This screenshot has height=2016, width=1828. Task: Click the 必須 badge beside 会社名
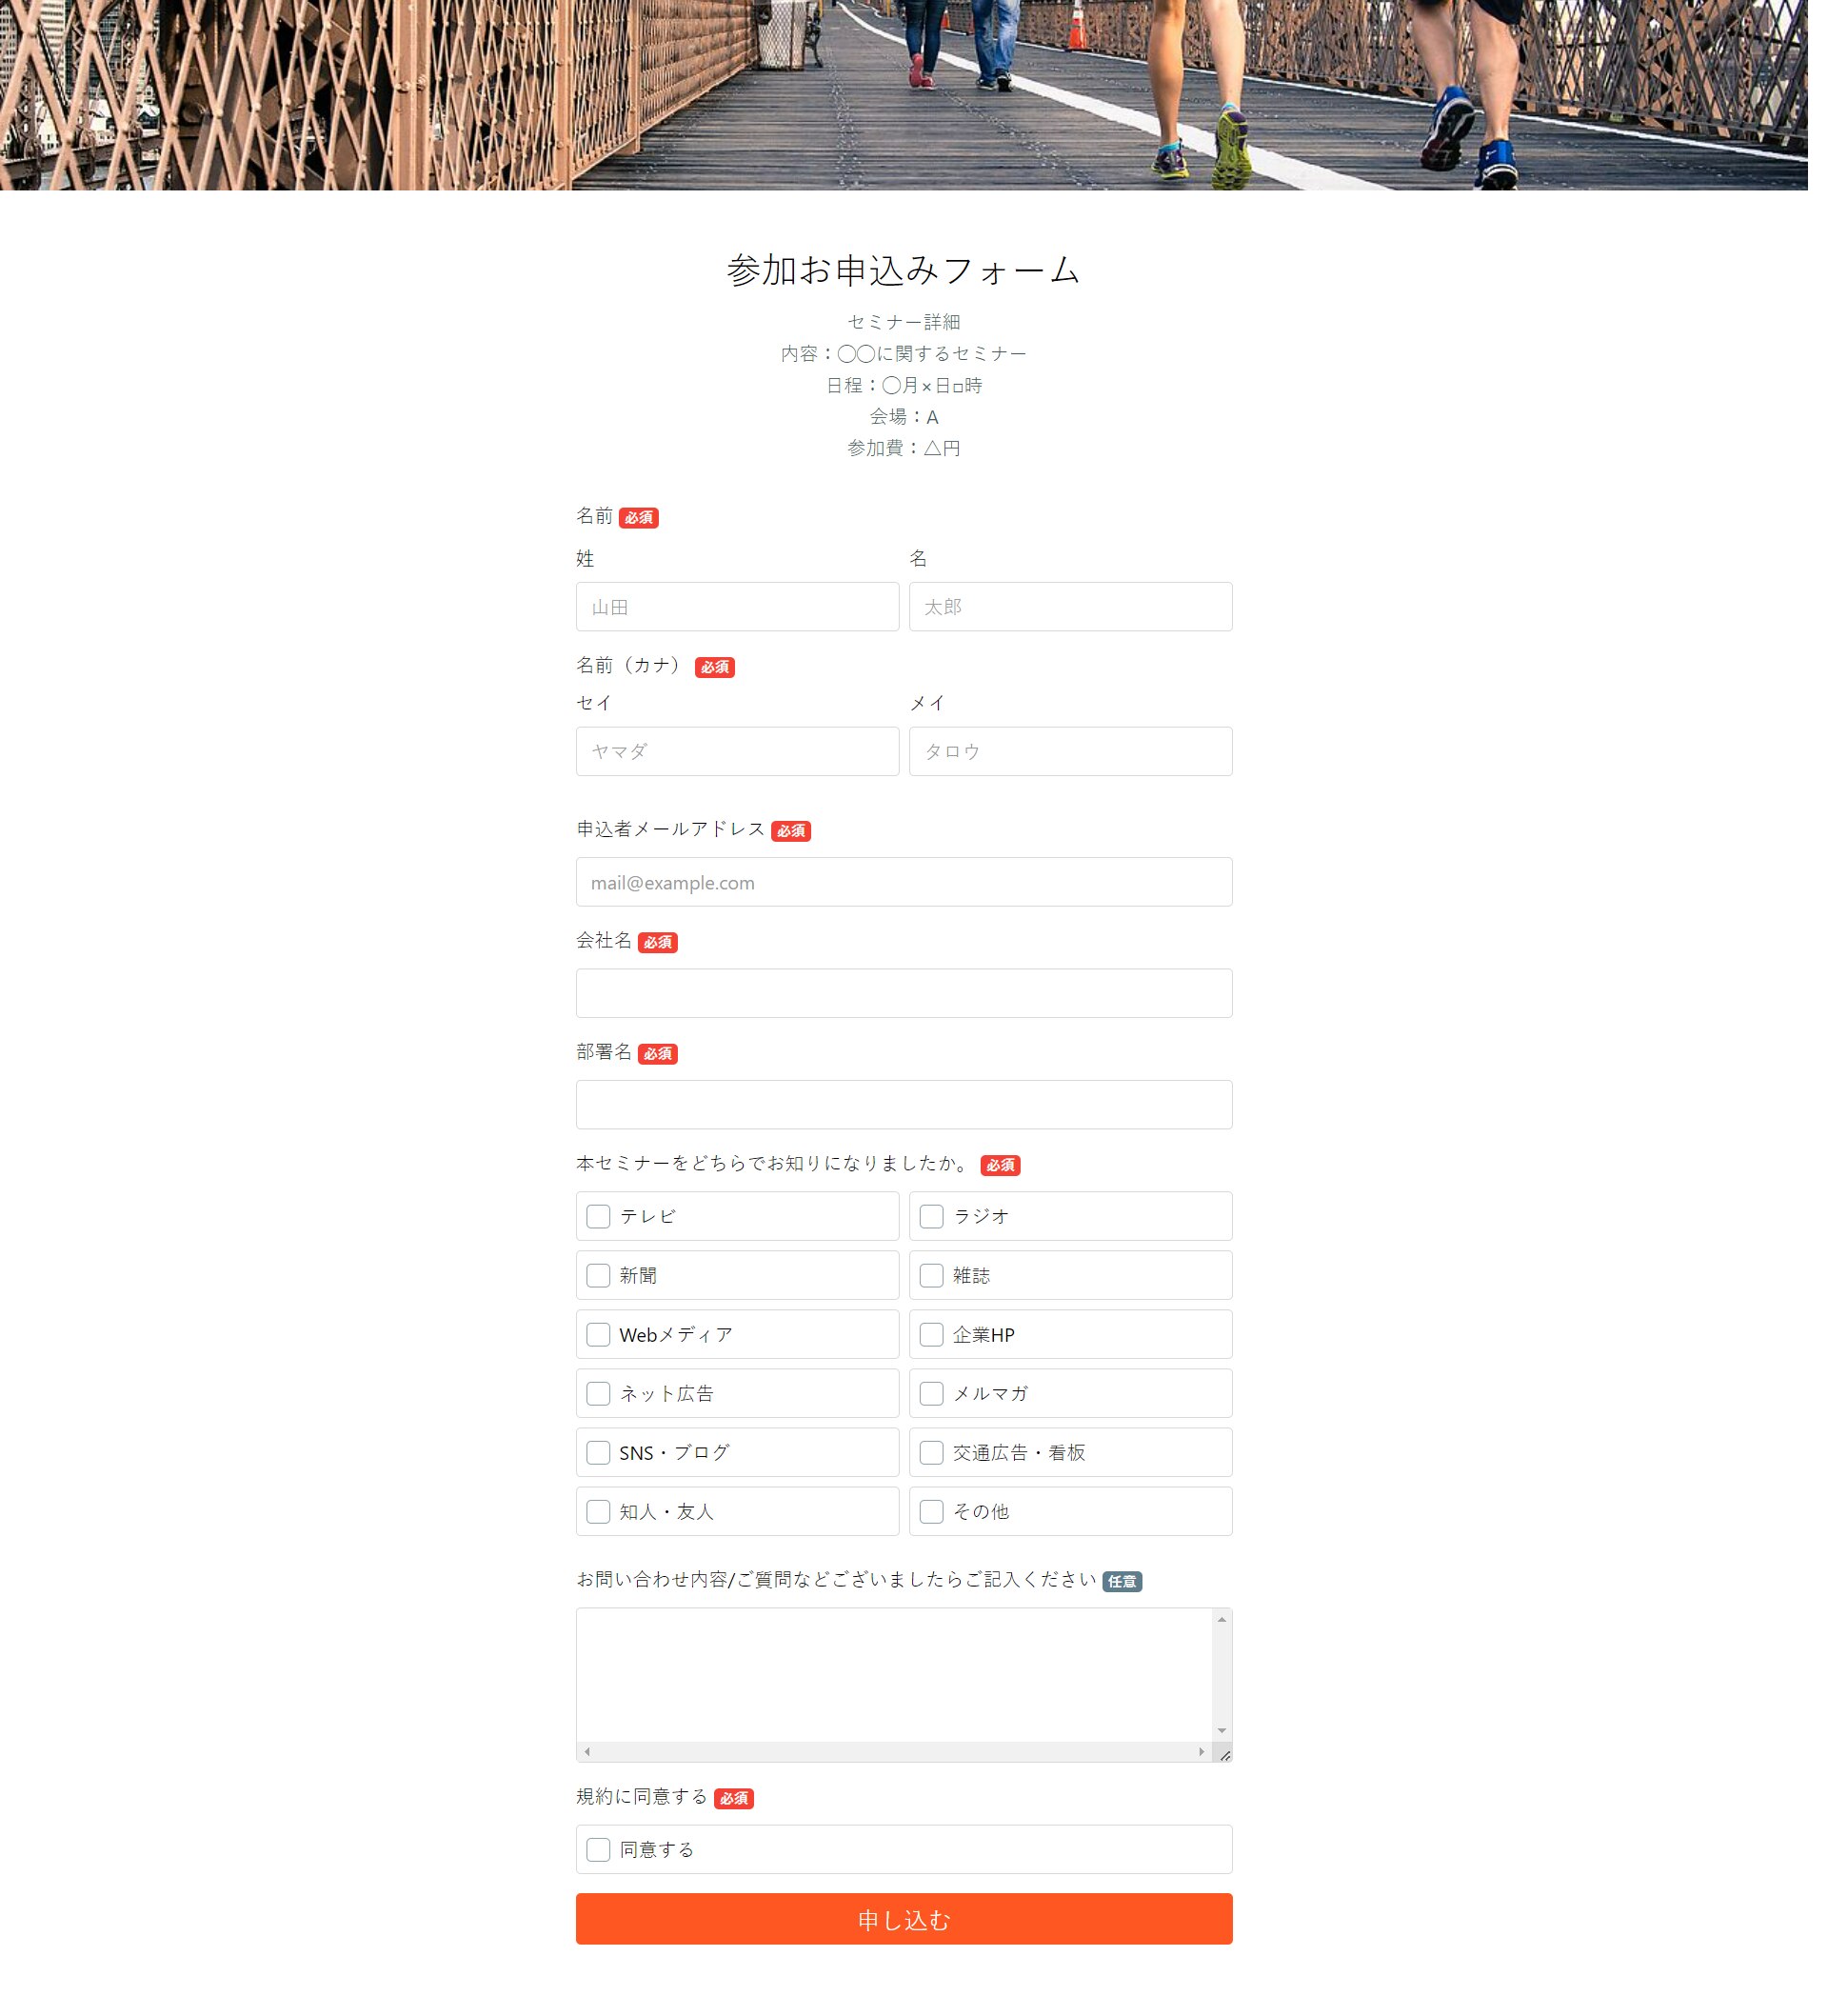(657, 942)
